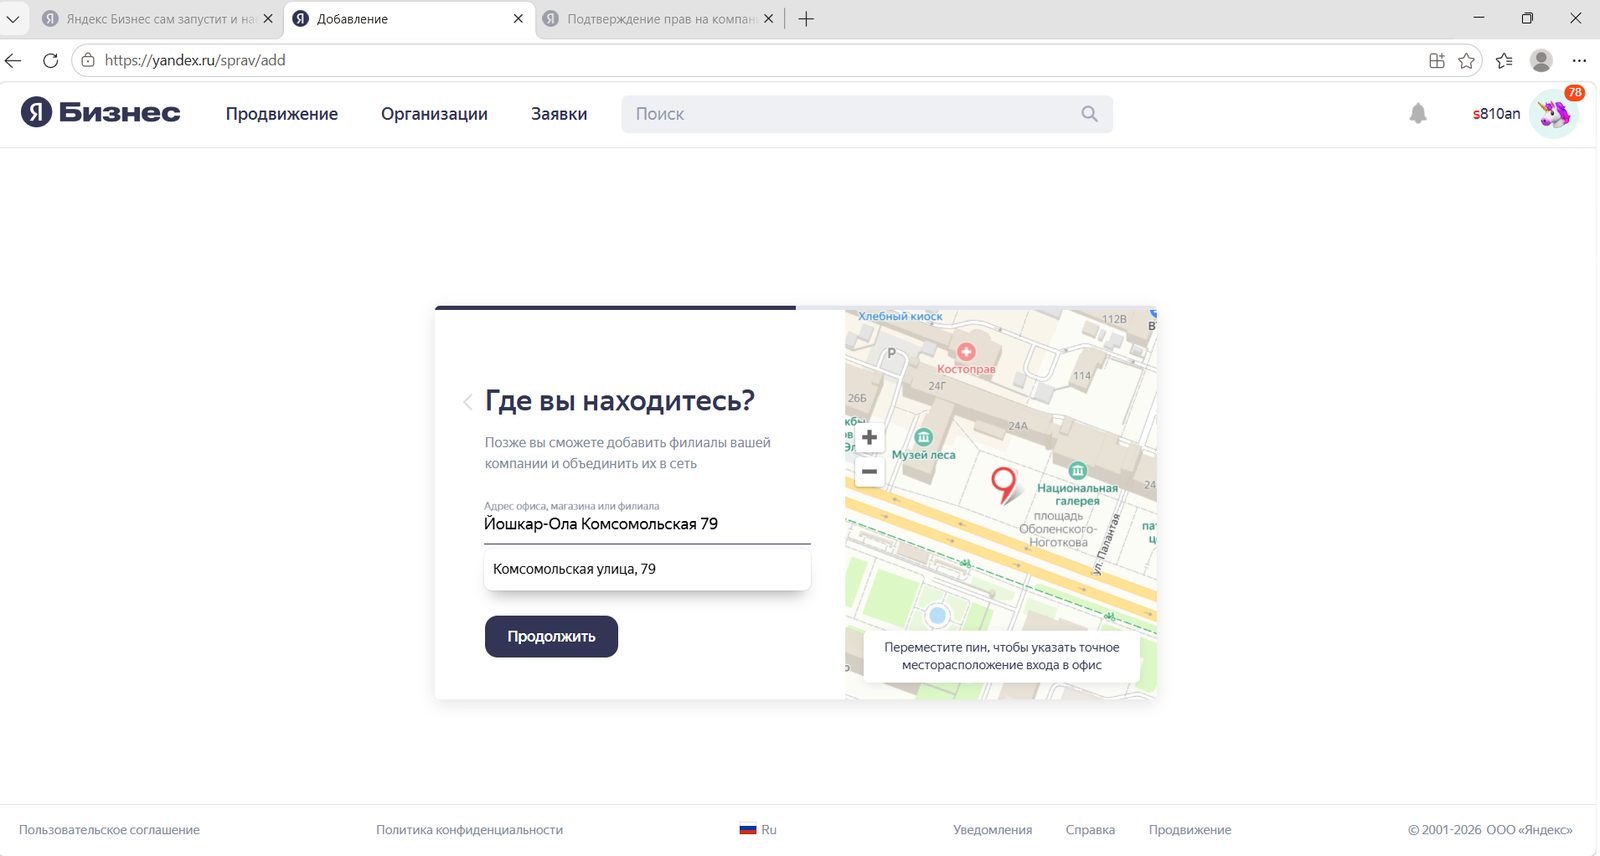Viewport: 1600px width, 856px height.
Task: Add page to favorites with star icon
Action: click(1466, 61)
